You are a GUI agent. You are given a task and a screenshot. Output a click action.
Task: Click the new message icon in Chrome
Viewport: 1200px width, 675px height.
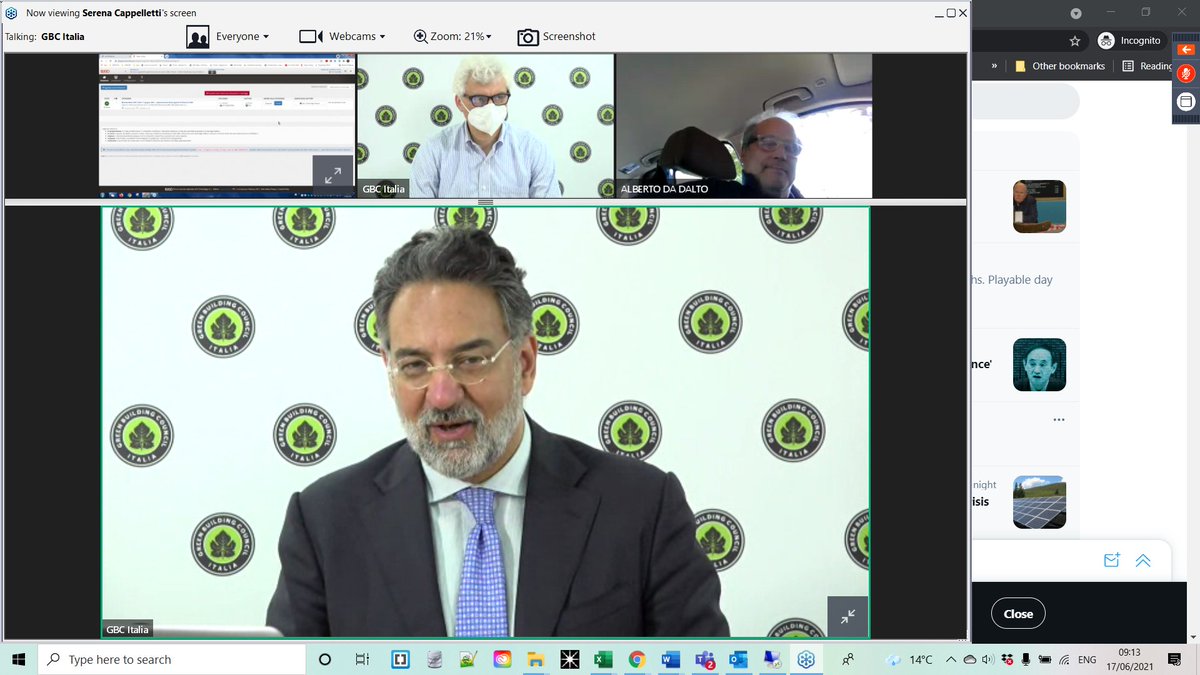[1111, 560]
